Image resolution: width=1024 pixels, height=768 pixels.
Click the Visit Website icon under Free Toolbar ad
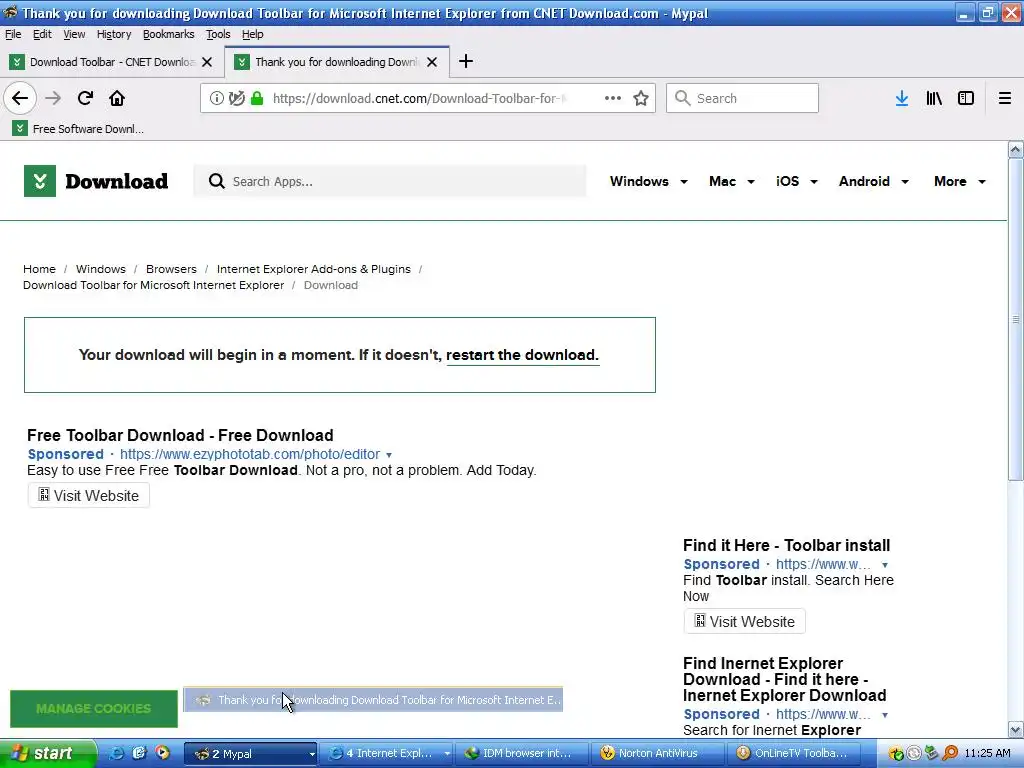point(44,494)
